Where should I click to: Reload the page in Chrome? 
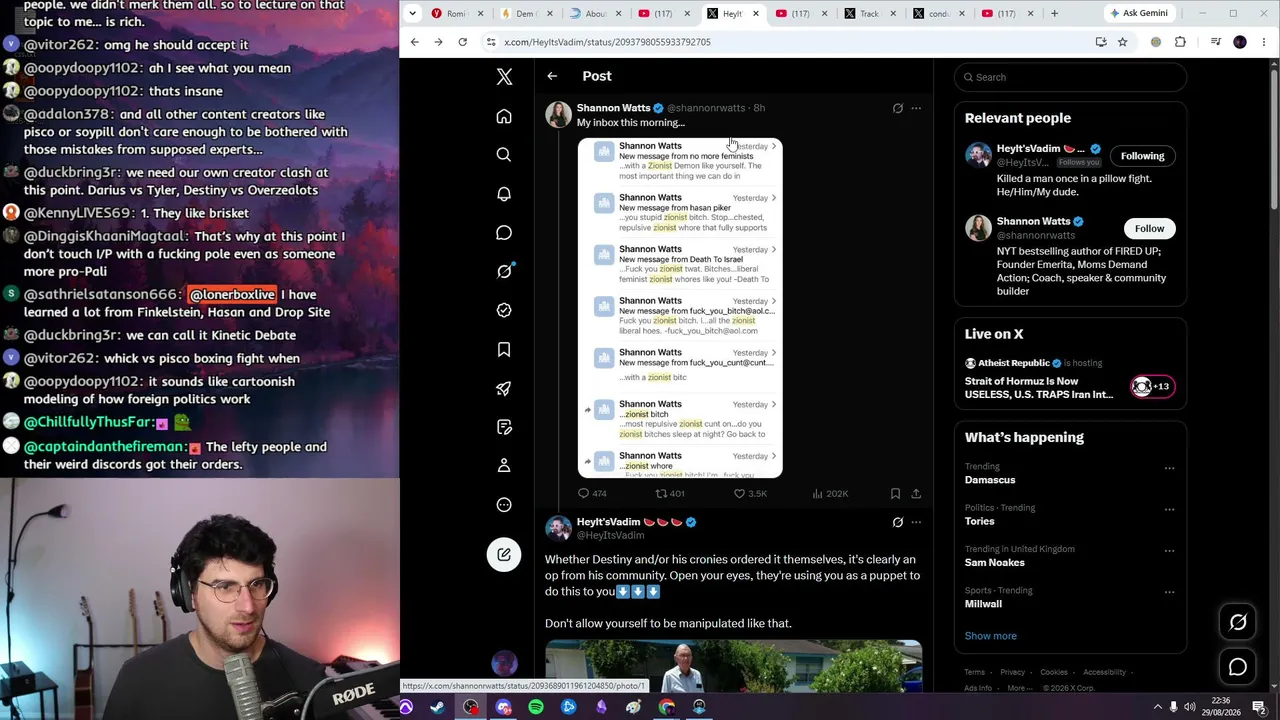[462, 42]
